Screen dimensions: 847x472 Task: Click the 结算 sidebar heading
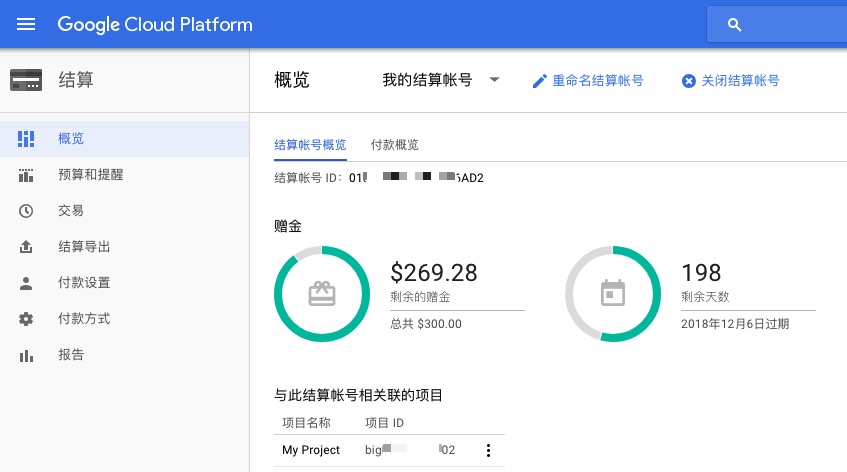pyautogui.click(x=76, y=80)
